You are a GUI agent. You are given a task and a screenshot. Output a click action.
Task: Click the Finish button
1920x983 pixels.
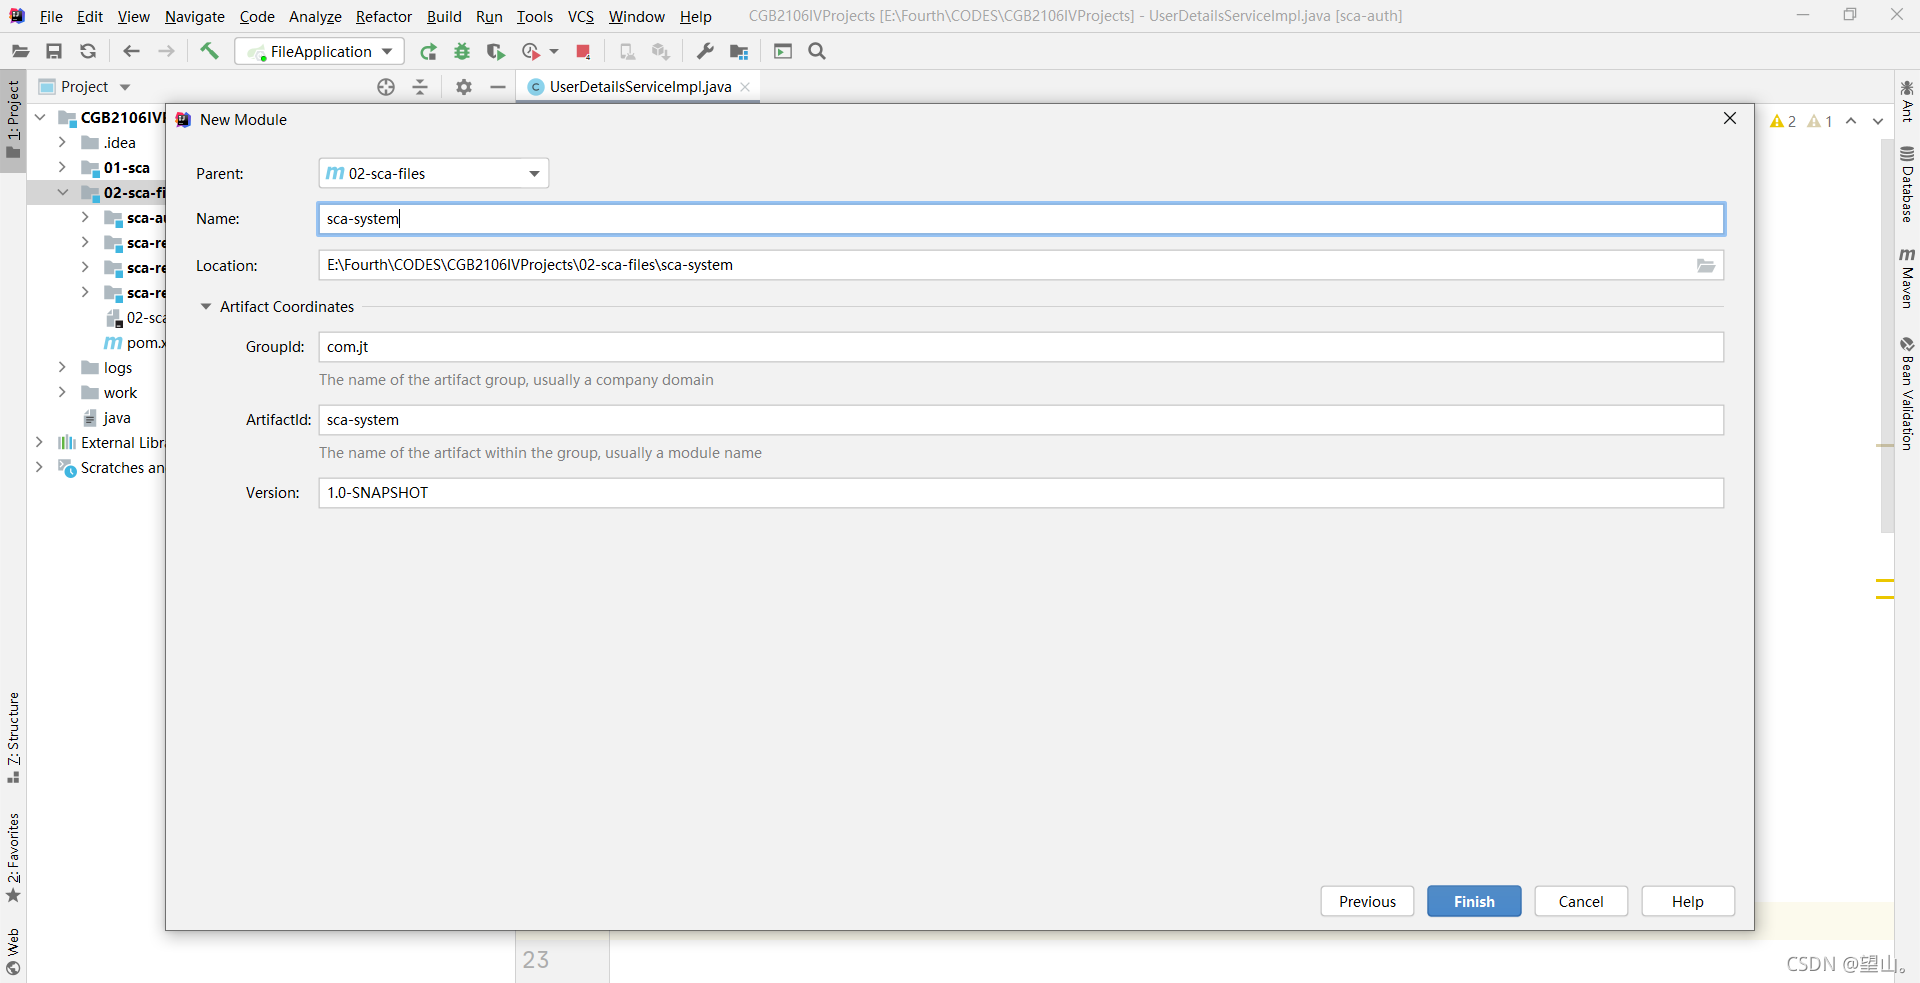click(x=1474, y=901)
